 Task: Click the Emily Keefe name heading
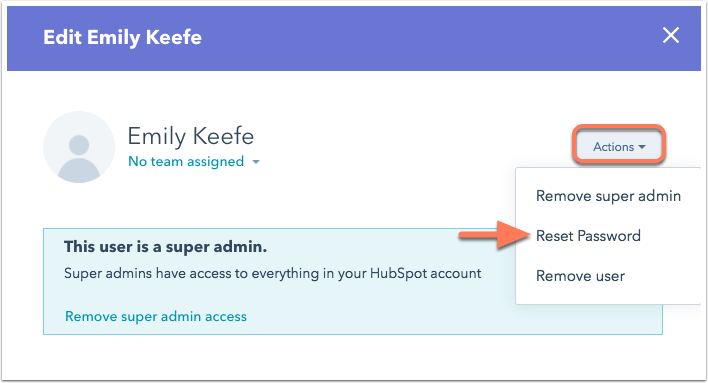(191, 136)
